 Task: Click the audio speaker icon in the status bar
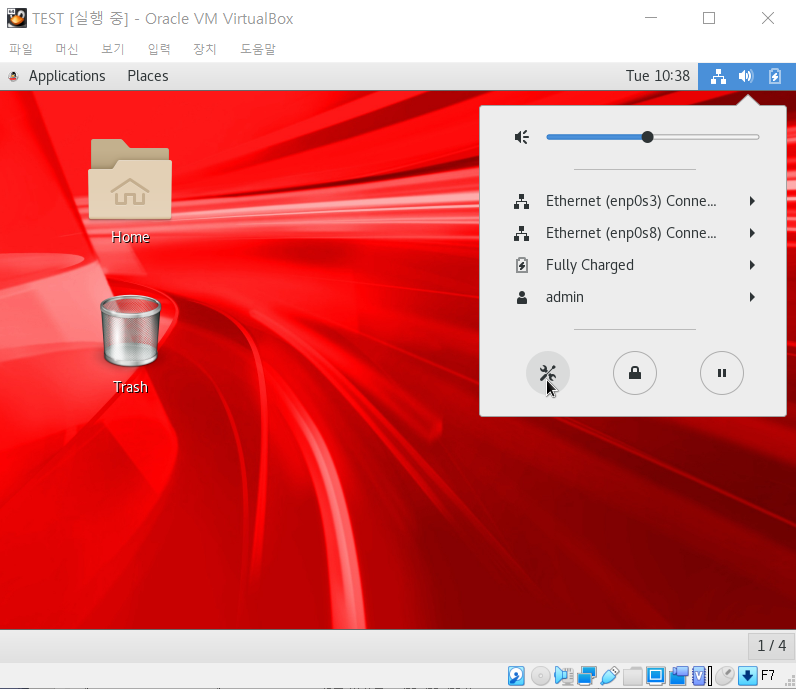pos(563,676)
